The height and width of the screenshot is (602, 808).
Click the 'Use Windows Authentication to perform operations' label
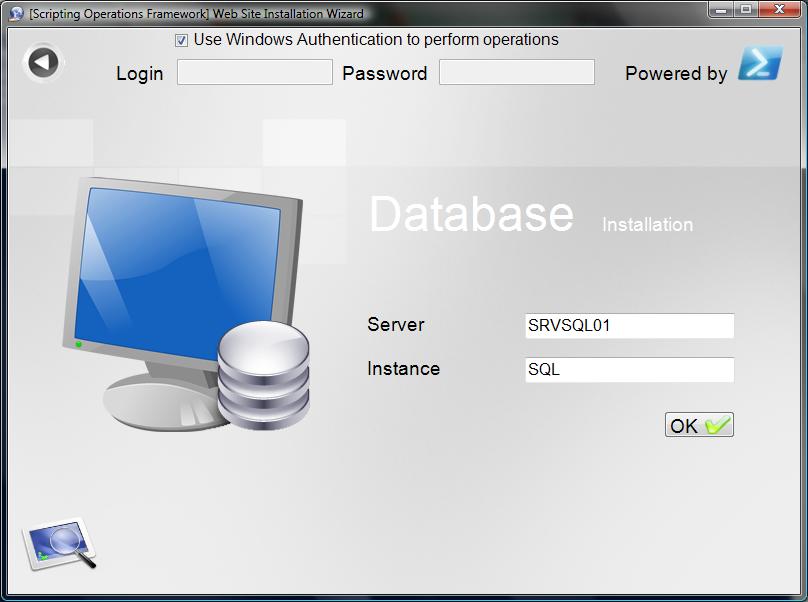[376, 40]
